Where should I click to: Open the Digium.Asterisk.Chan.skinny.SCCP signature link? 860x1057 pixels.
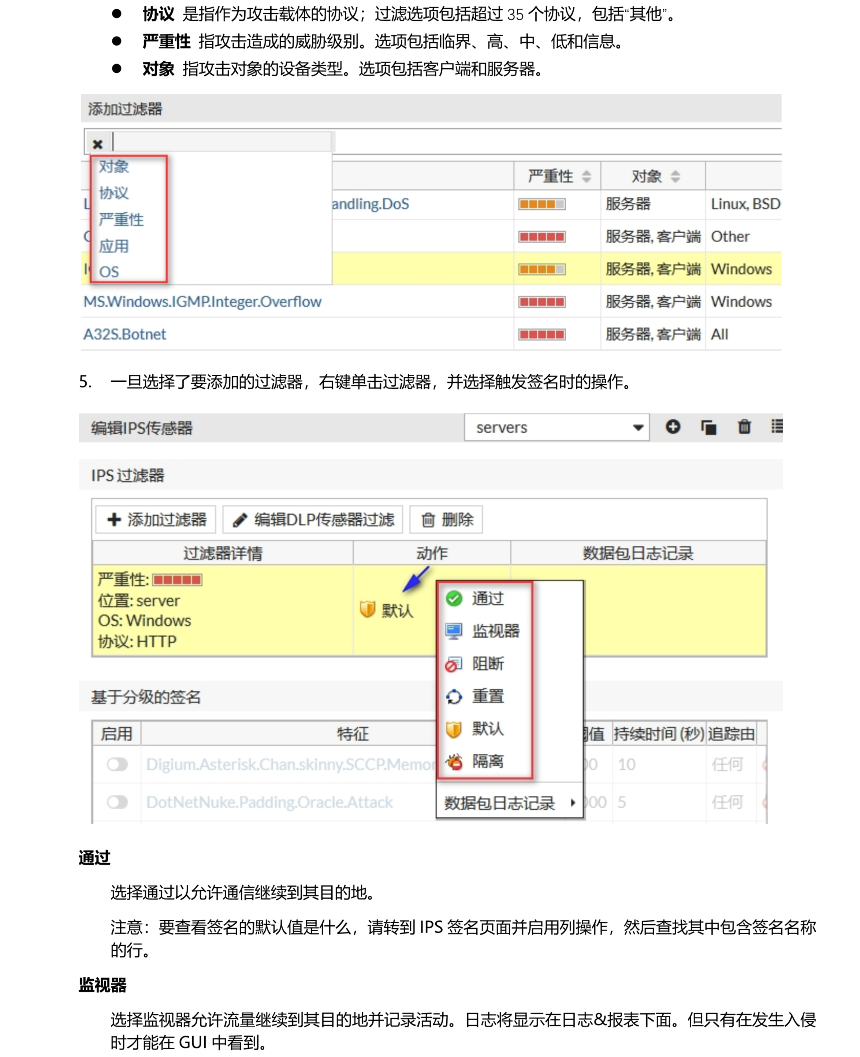[291, 764]
